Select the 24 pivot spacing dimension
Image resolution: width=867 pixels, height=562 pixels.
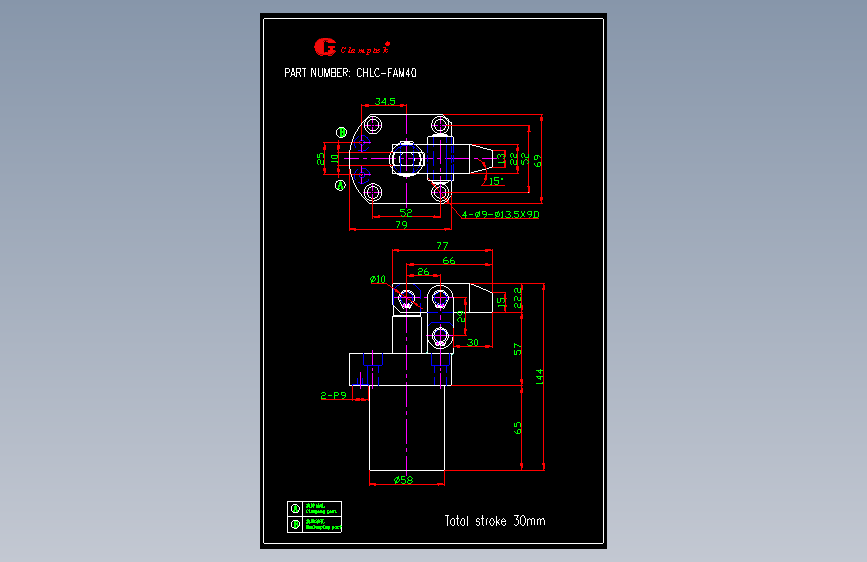461,316
